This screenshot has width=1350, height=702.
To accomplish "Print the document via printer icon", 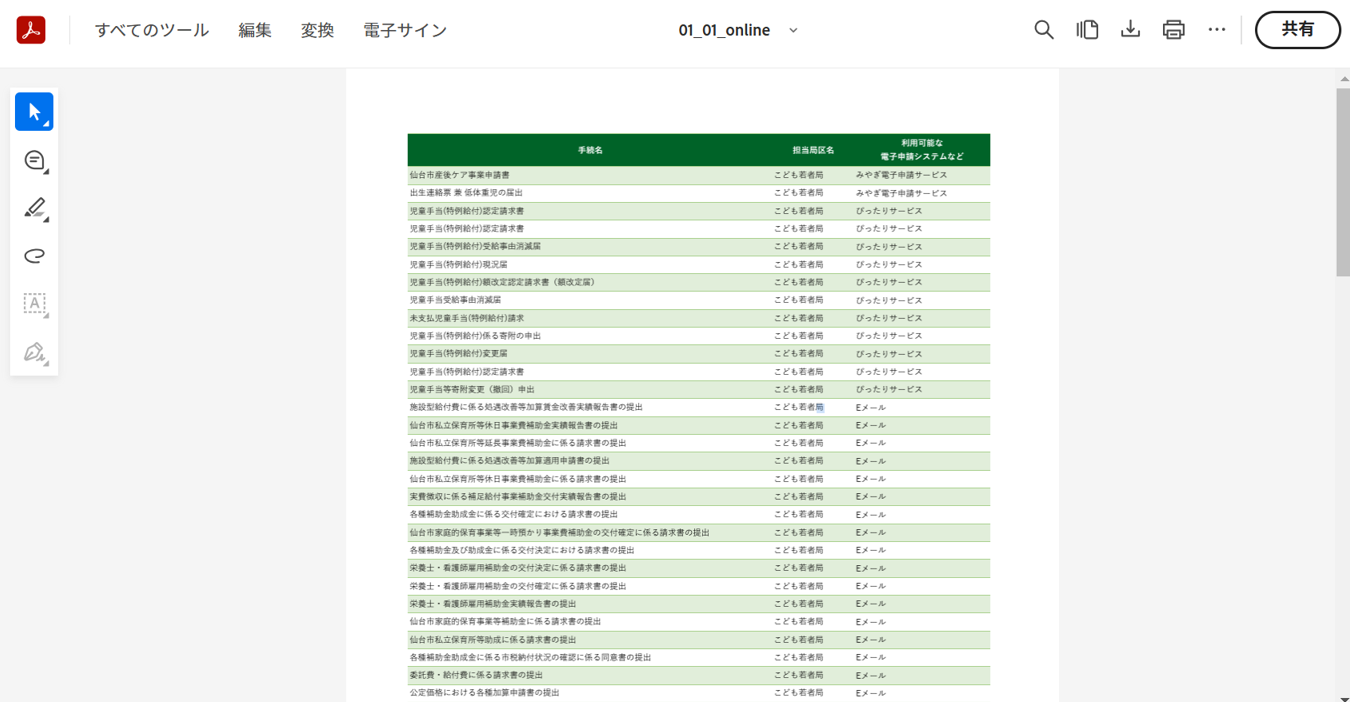I will [1173, 30].
